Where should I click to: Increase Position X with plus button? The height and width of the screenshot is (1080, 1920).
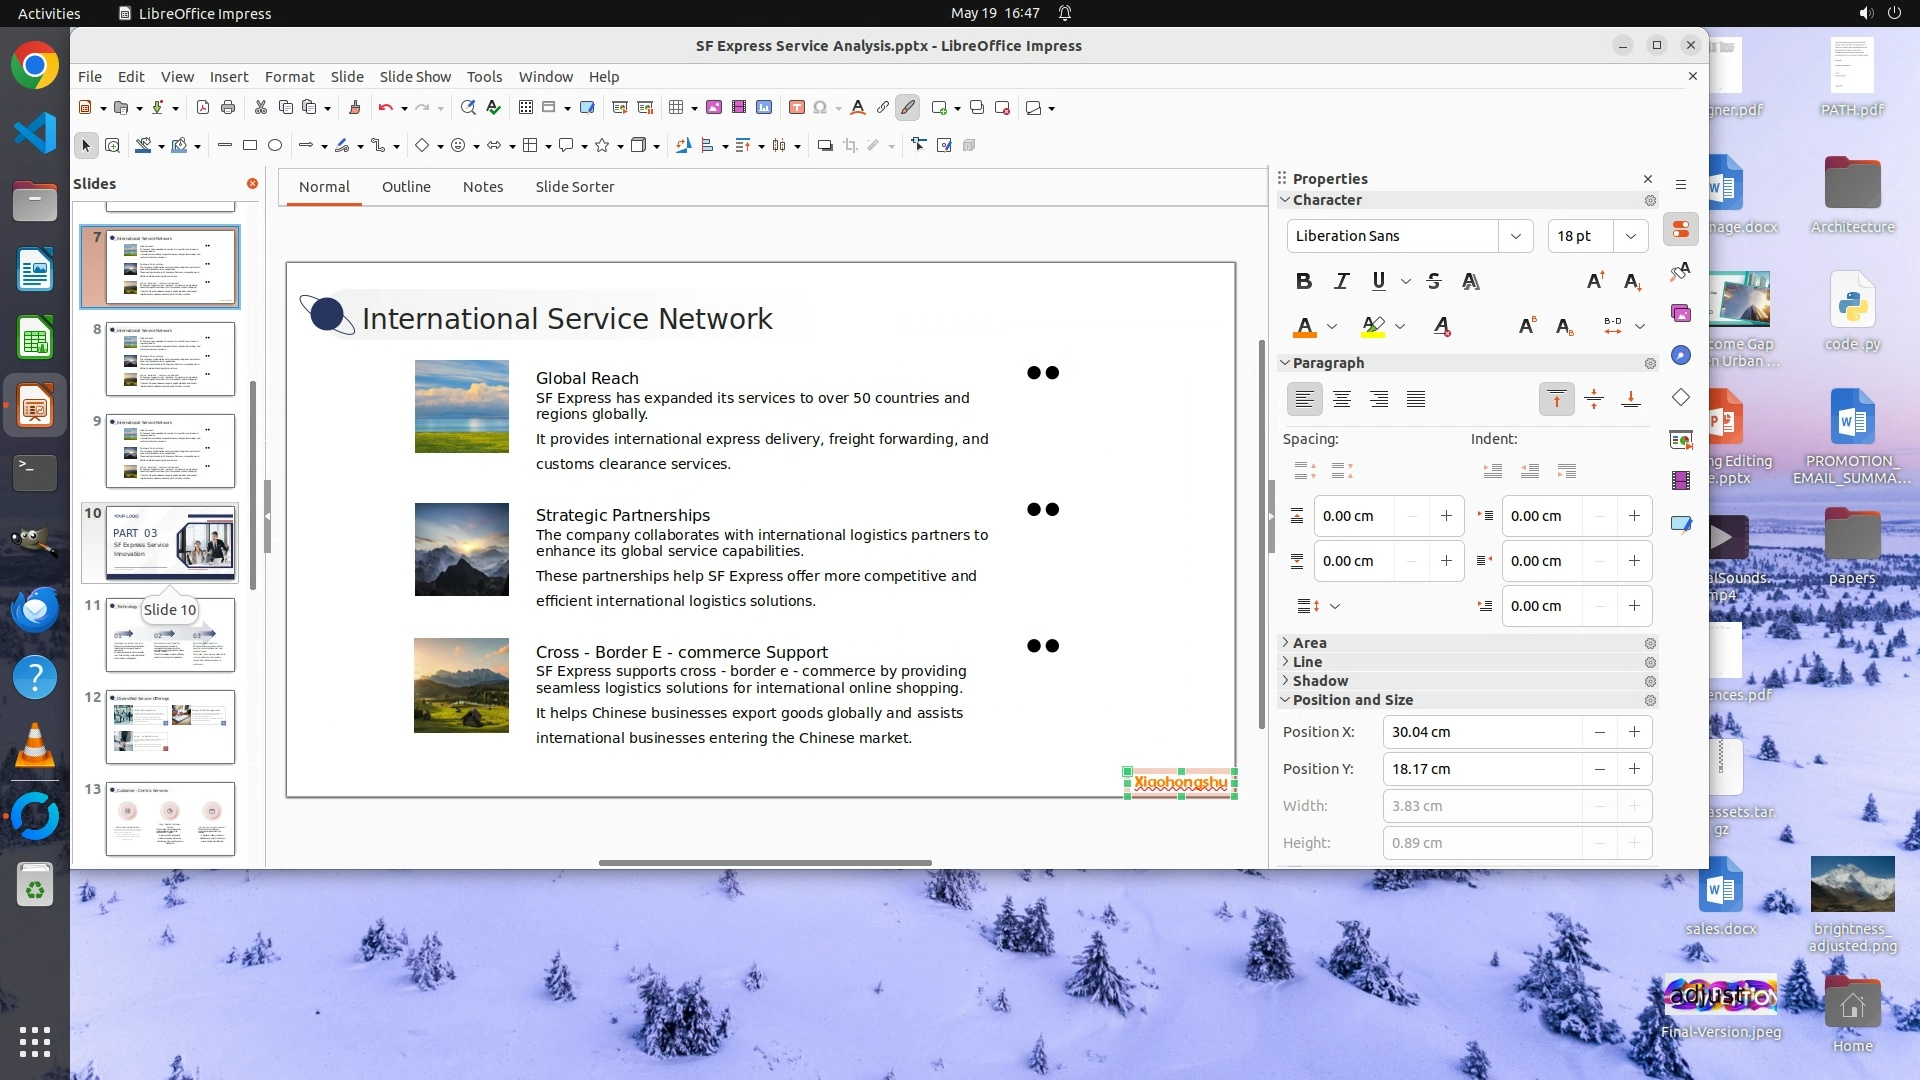(x=1634, y=732)
